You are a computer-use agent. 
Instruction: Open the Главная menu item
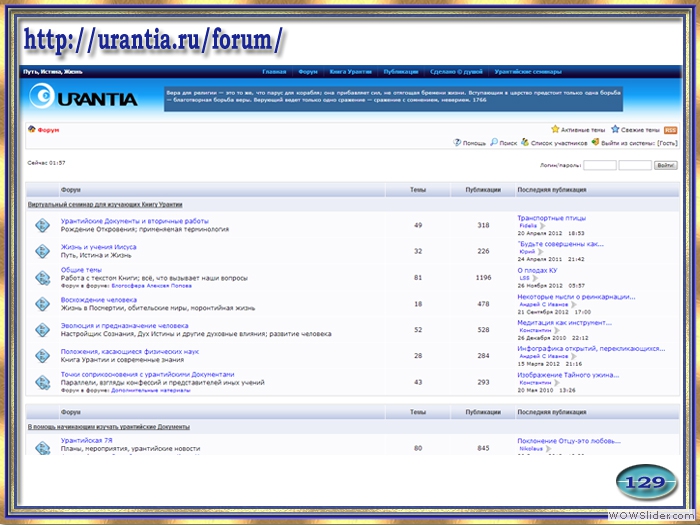click(x=274, y=71)
